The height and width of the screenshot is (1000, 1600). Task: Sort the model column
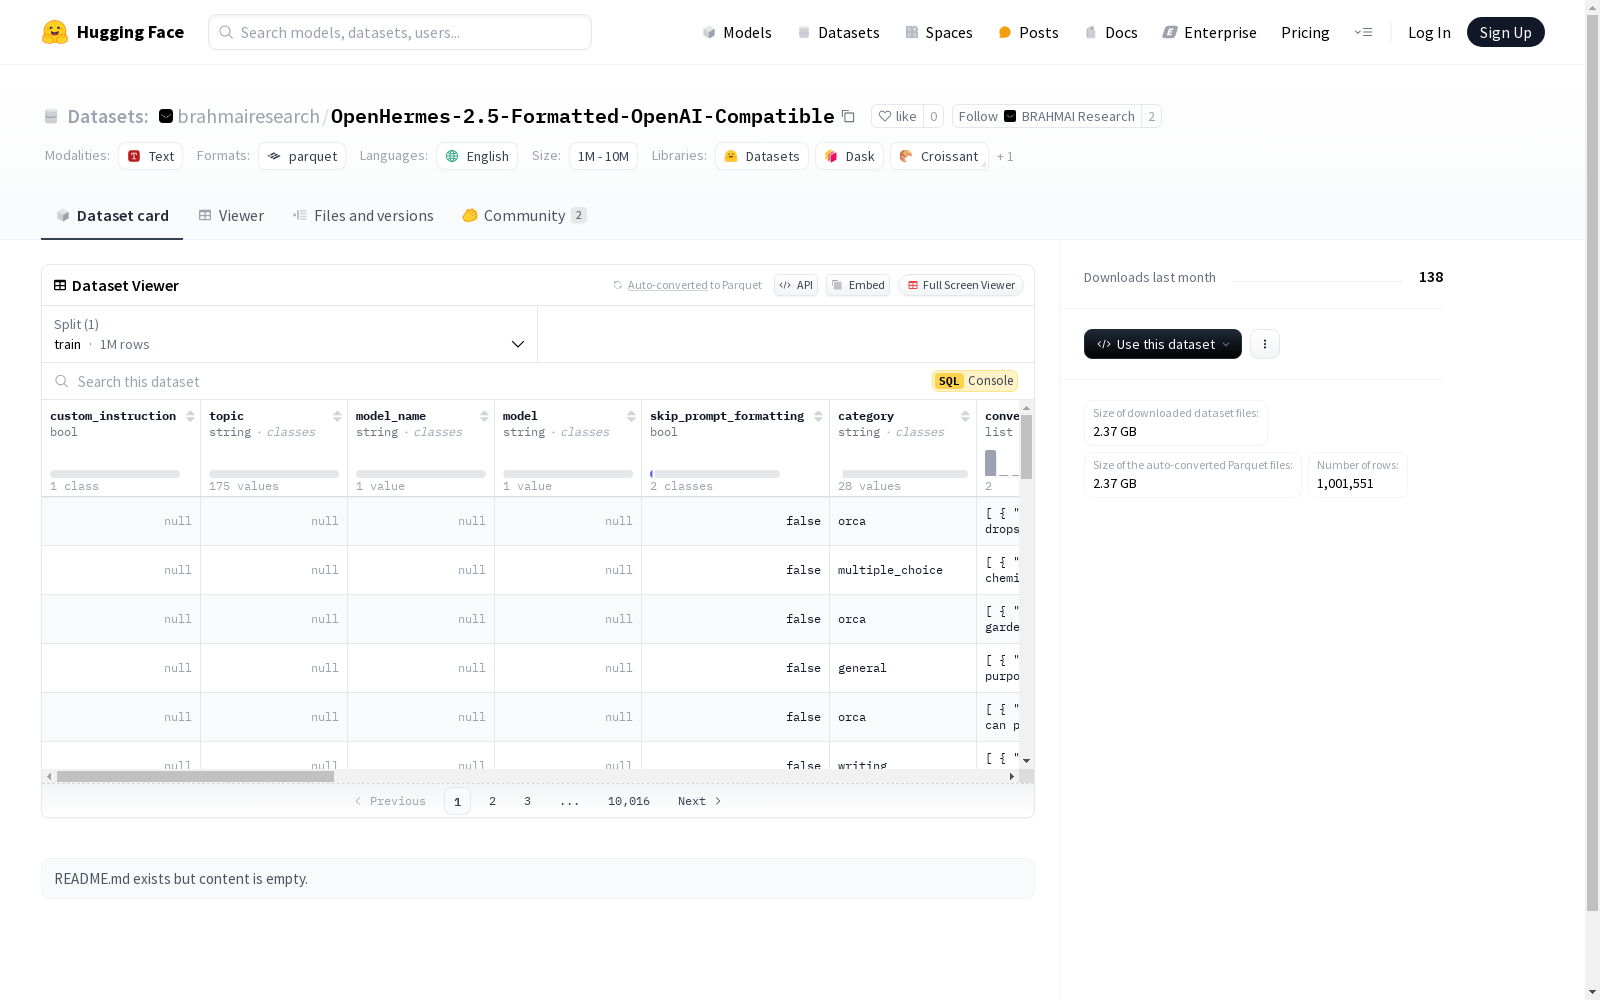(631, 416)
